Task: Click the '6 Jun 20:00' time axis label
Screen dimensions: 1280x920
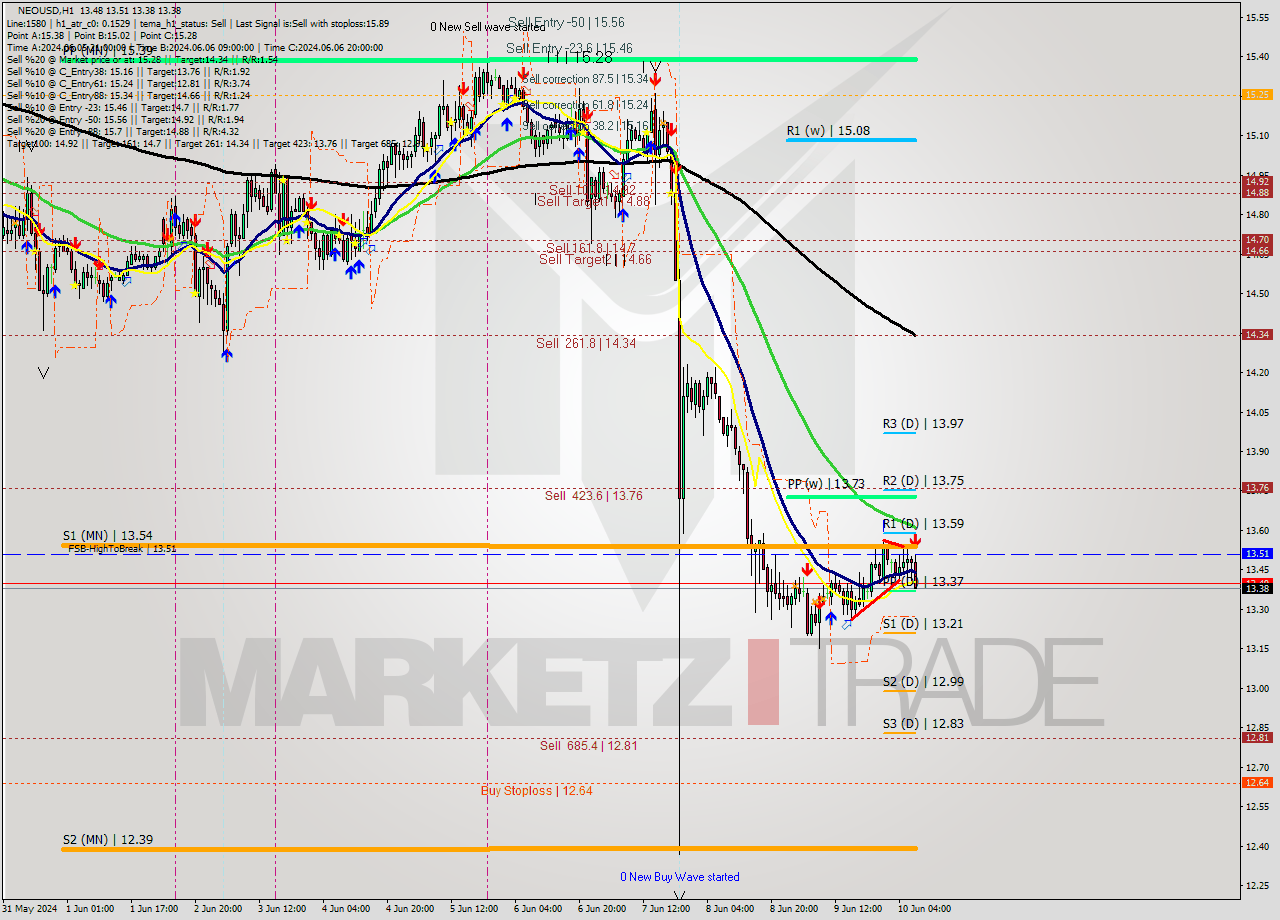Action: [x=602, y=909]
